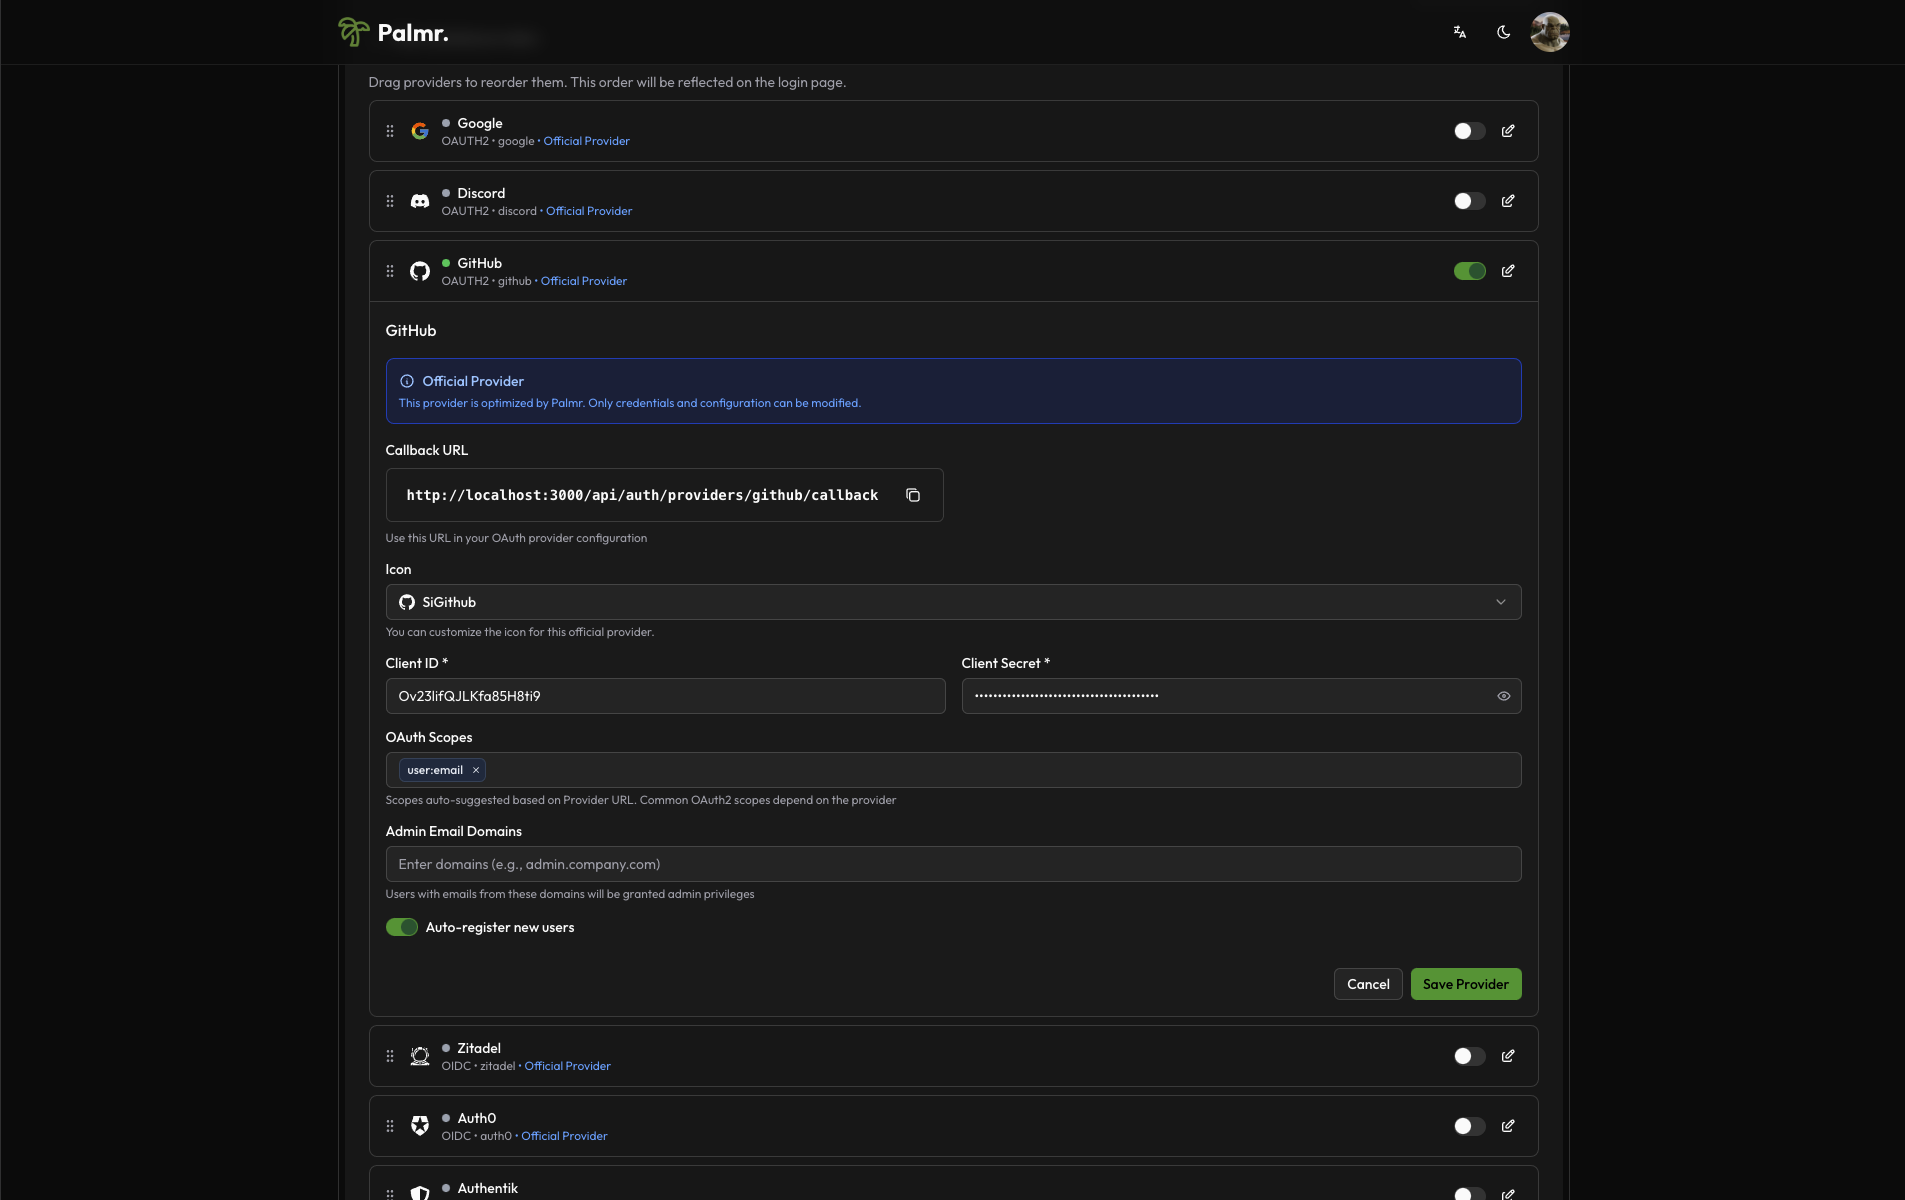The image size is (1905, 1200).
Task: Click the Official Provider info icon
Action: coord(407,381)
